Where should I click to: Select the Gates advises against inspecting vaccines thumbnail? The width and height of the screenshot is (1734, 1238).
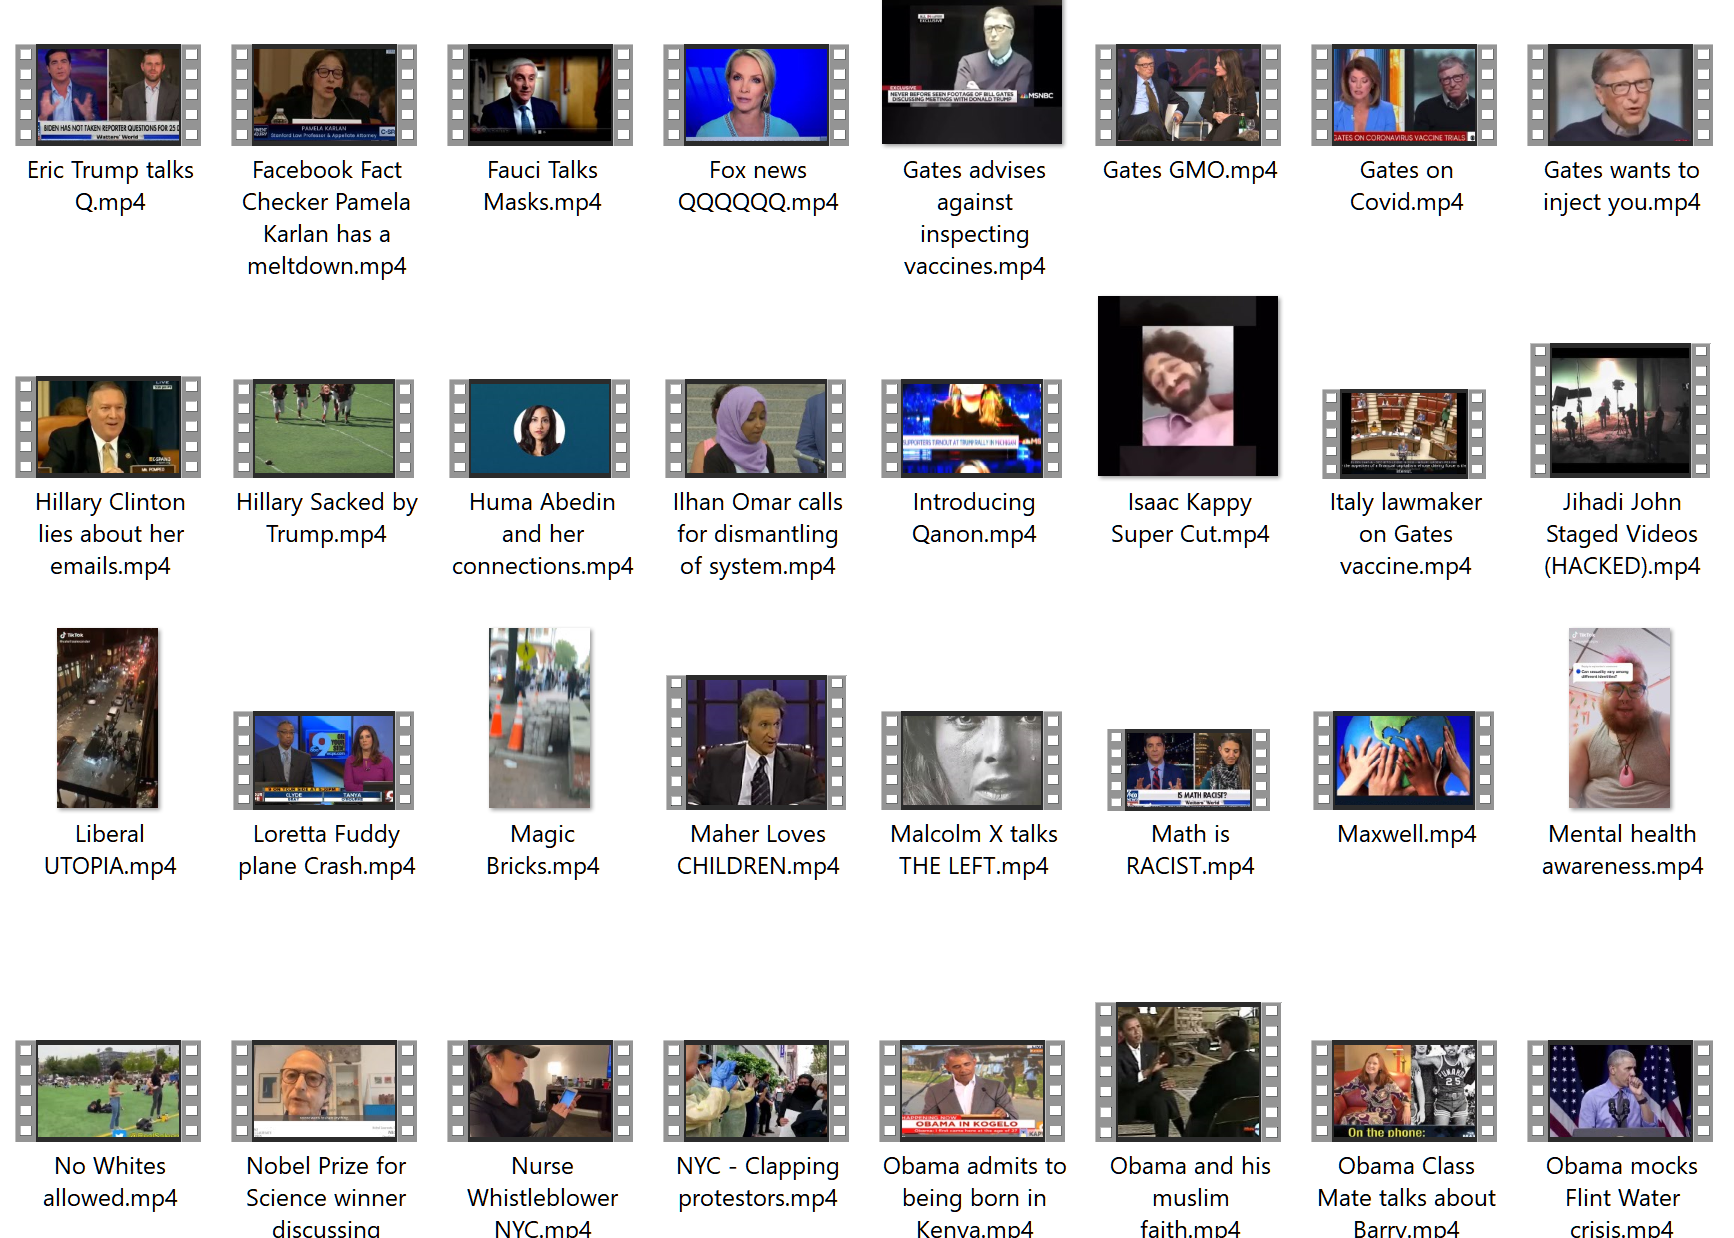point(973,72)
